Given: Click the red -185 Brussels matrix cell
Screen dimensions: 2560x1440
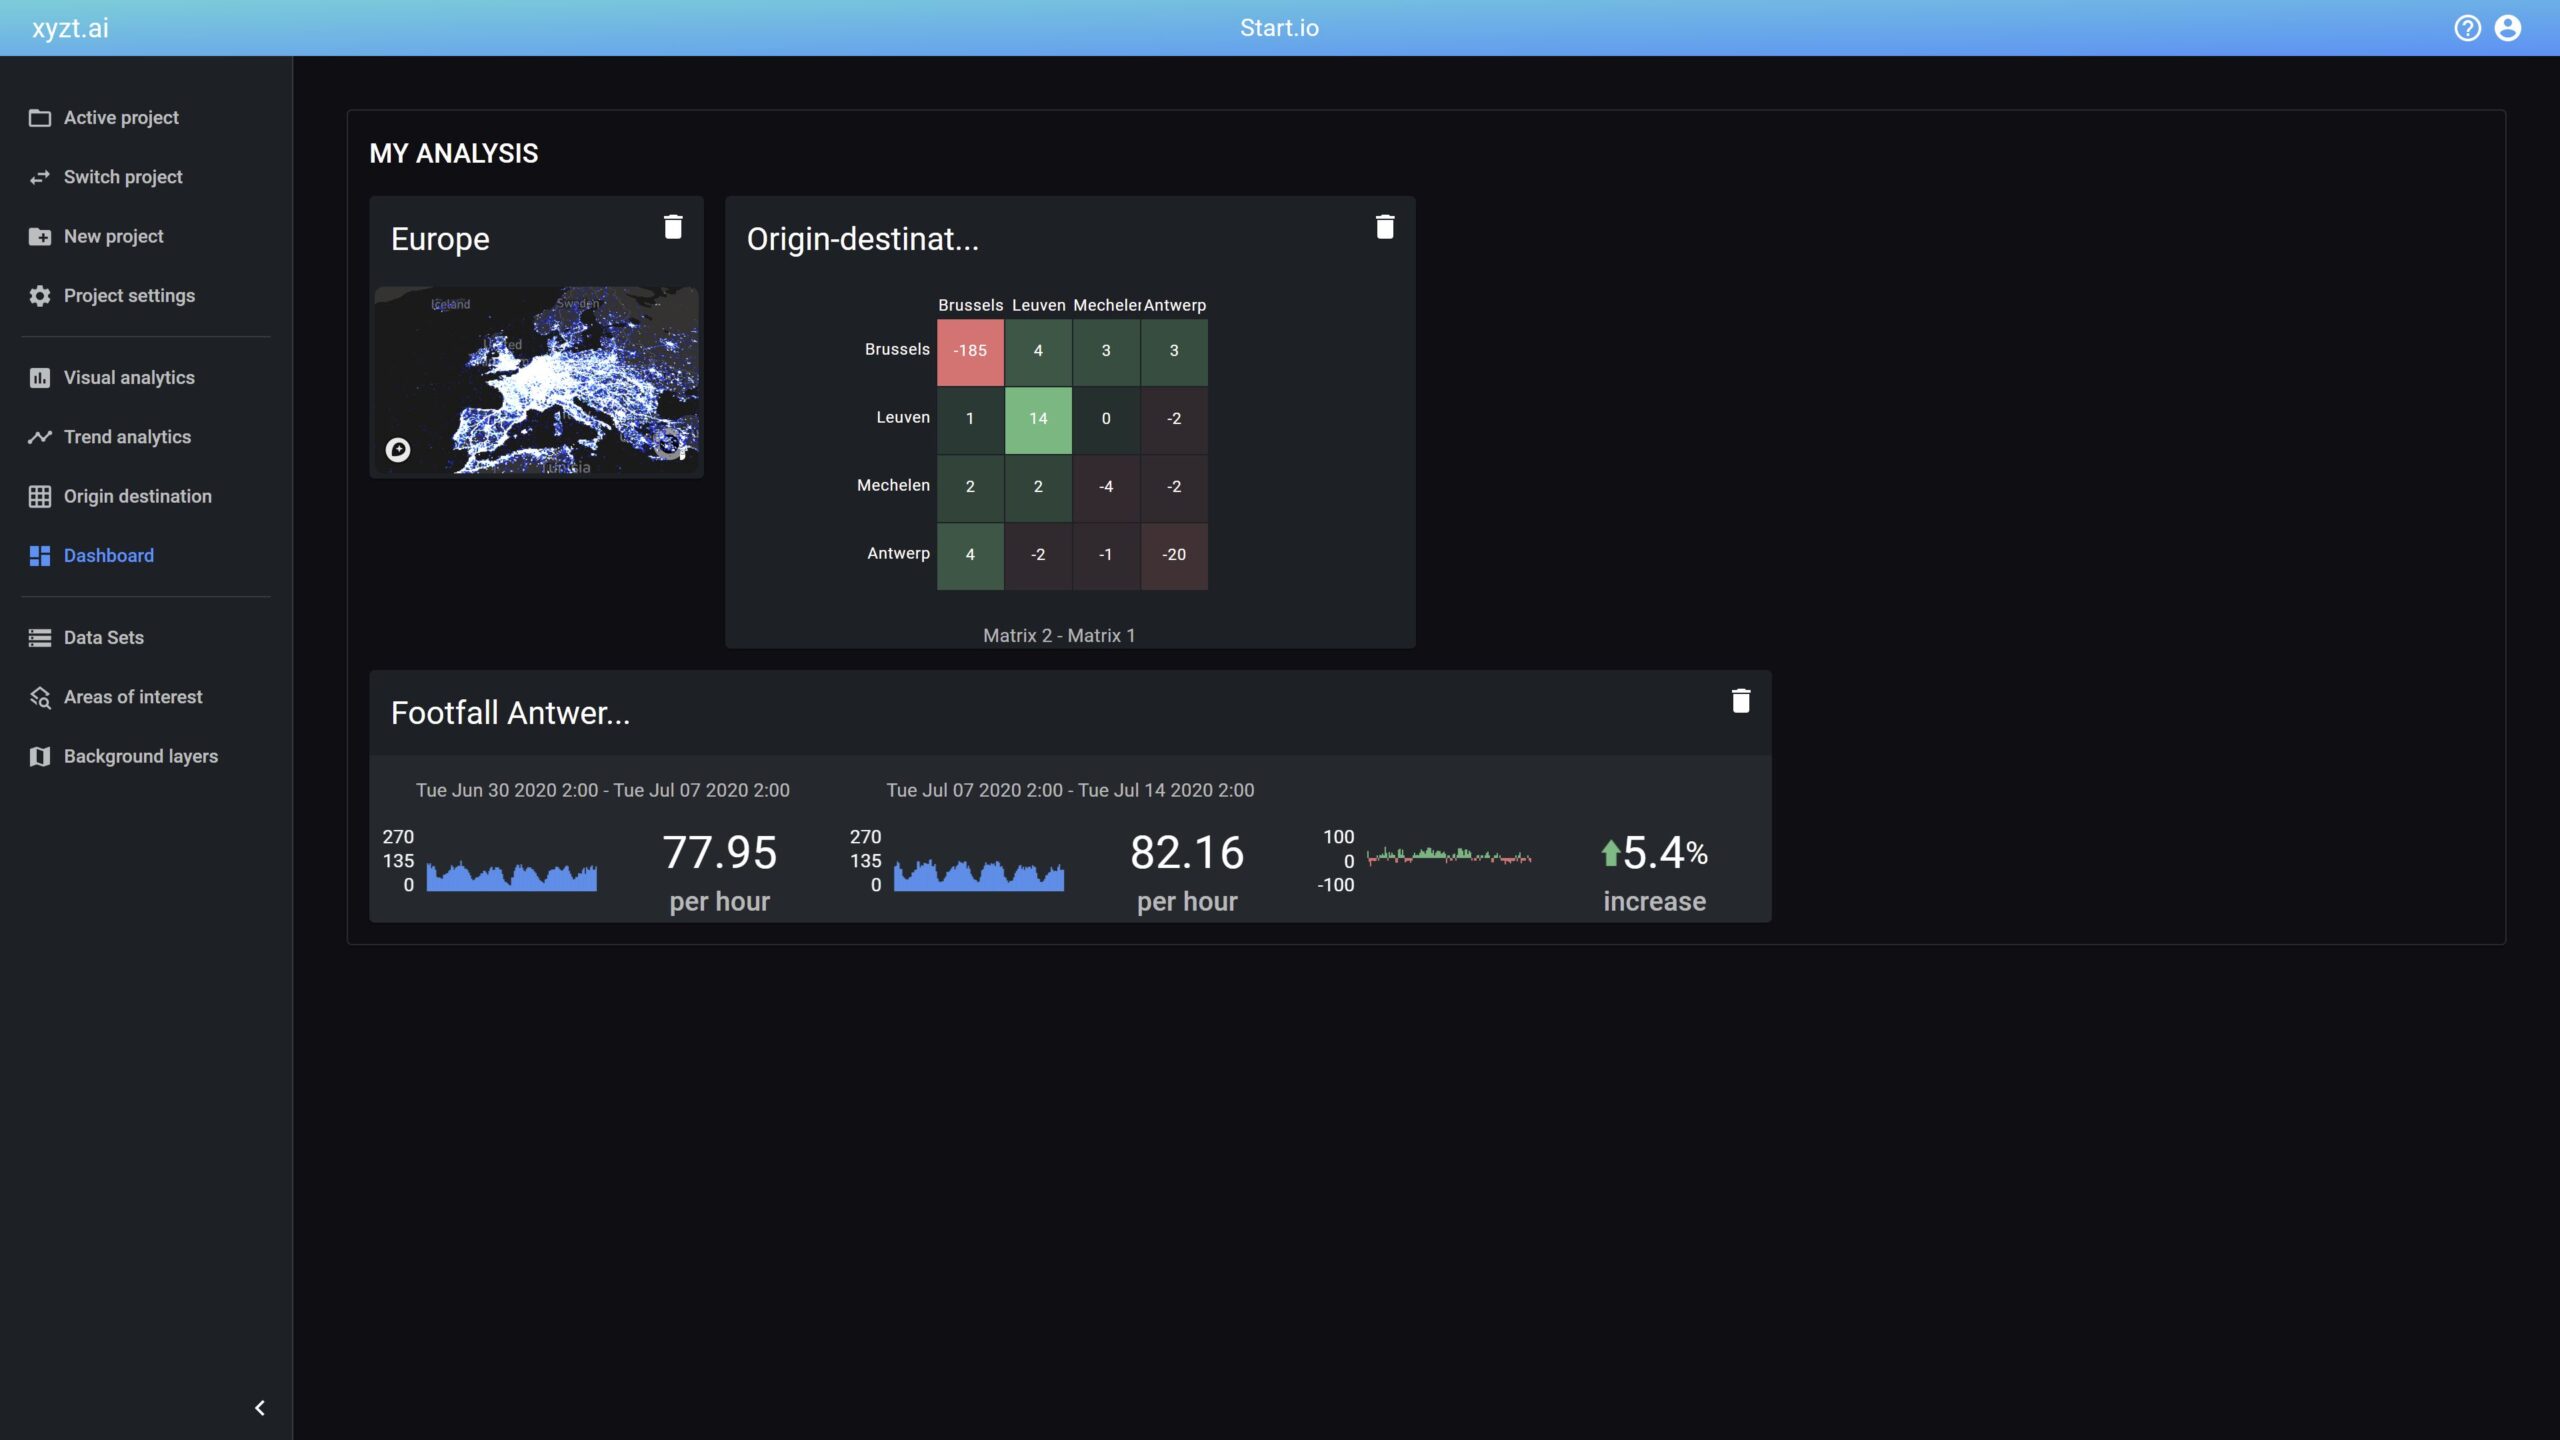Looking at the screenshot, I should pyautogui.click(x=970, y=351).
